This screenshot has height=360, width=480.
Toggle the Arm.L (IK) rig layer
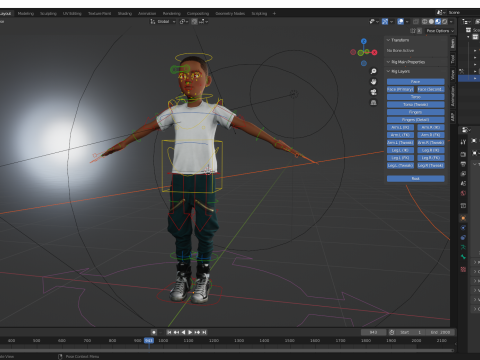(x=400, y=127)
